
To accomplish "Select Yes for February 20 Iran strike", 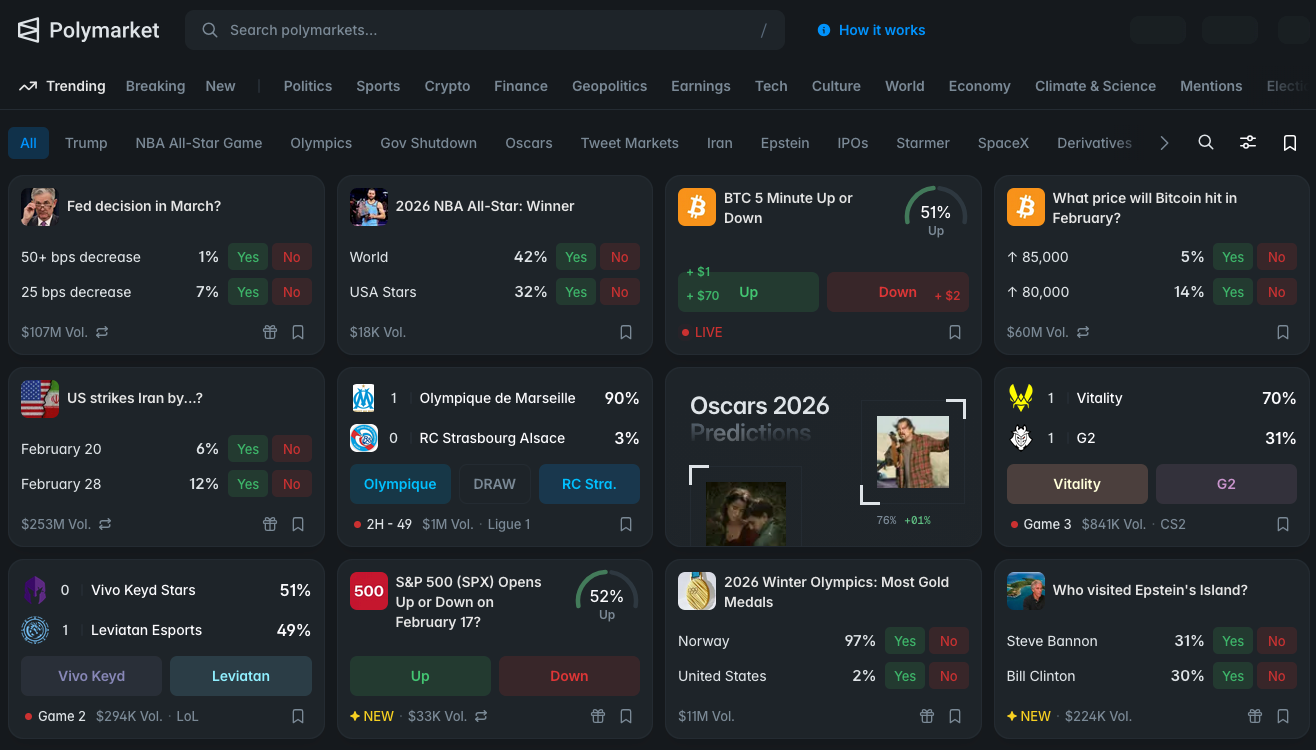I will point(248,449).
